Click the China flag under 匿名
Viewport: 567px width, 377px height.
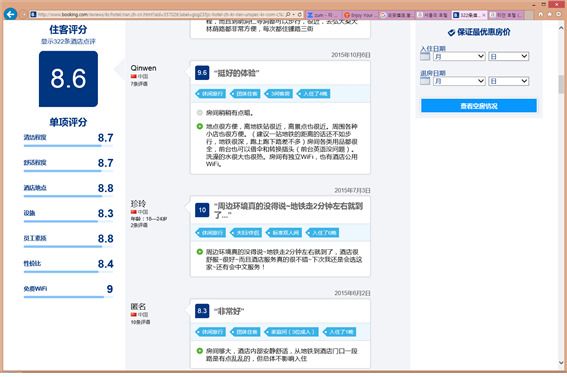click(x=133, y=314)
